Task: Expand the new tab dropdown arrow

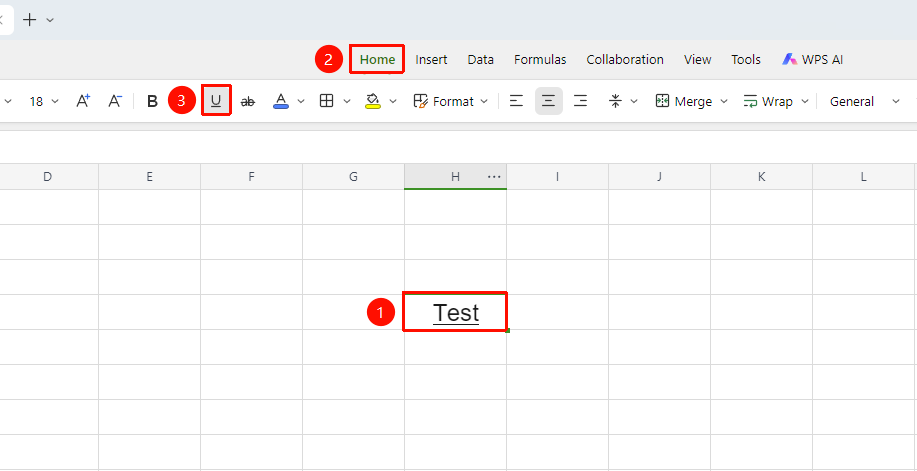Action: click(x=50, y=20)
